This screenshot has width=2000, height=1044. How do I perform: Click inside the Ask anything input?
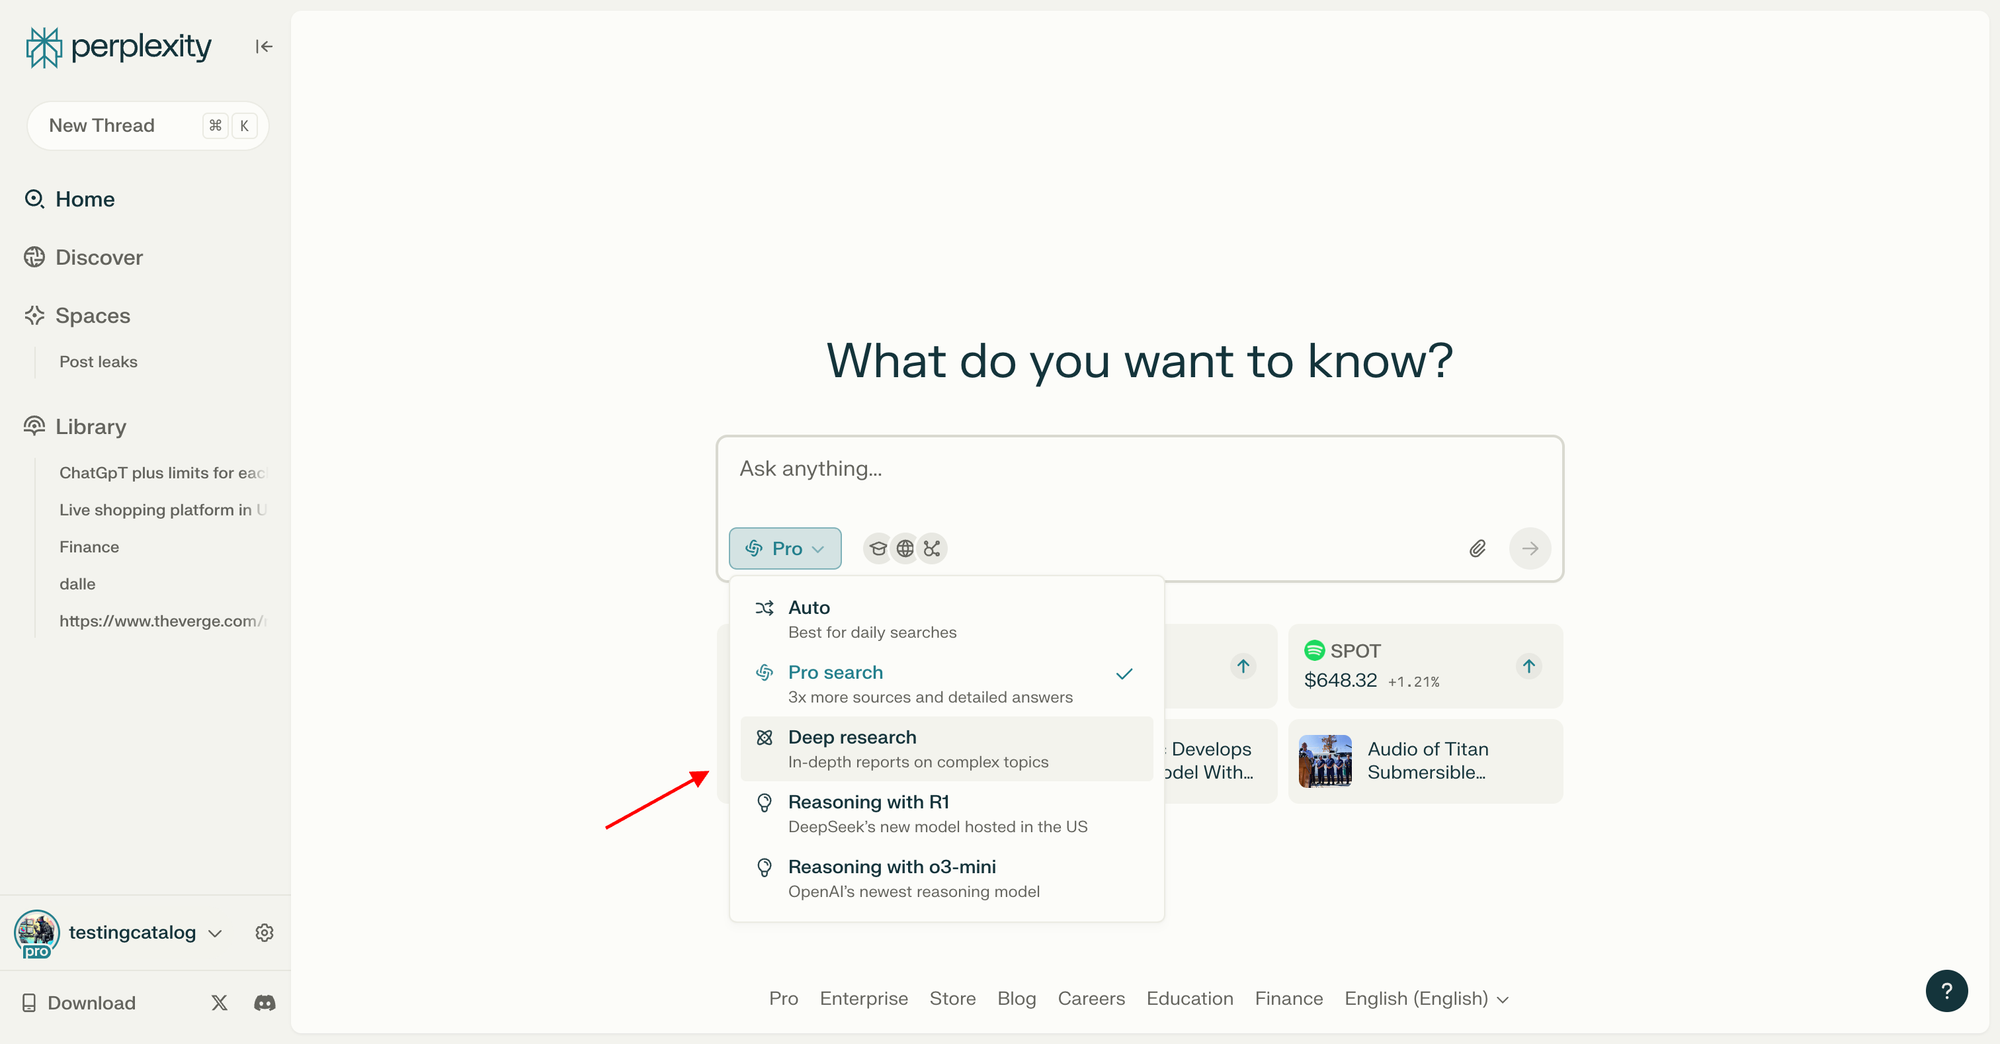1140,469
